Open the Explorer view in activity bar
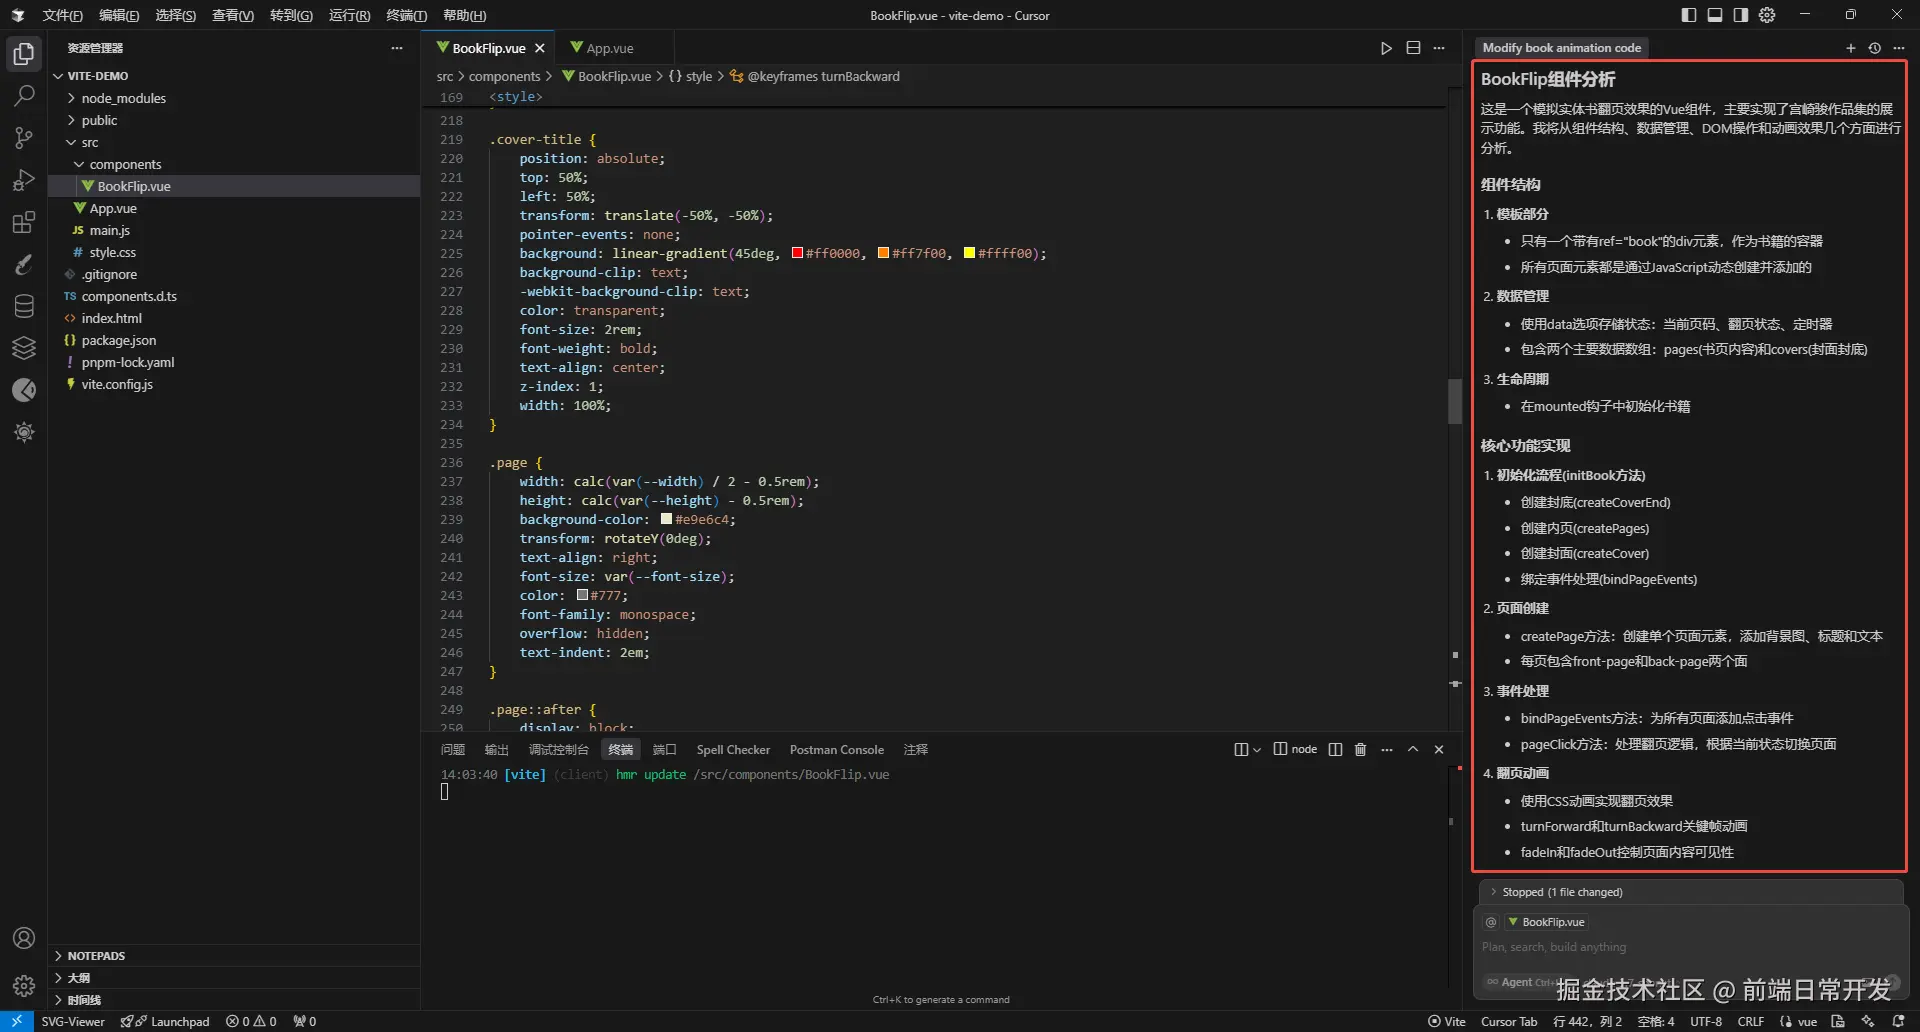This screenshot has height=1032, width=1920. point(24,54)
